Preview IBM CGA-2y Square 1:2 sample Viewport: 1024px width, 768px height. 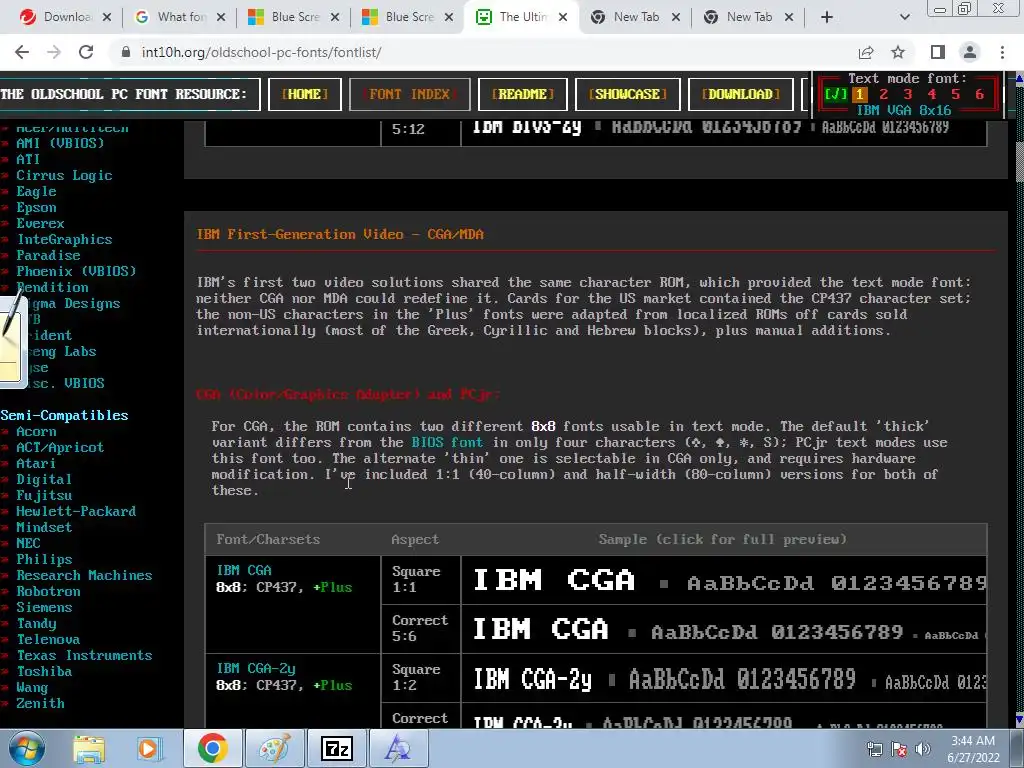[x=724, y=679]
